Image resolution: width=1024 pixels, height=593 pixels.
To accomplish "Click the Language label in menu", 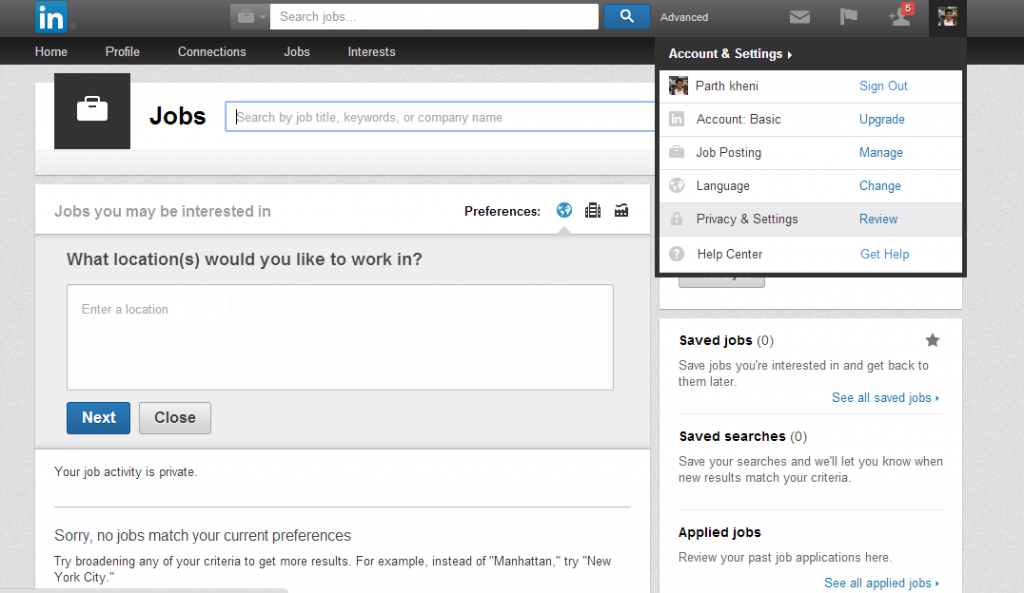I will (723, 186).
